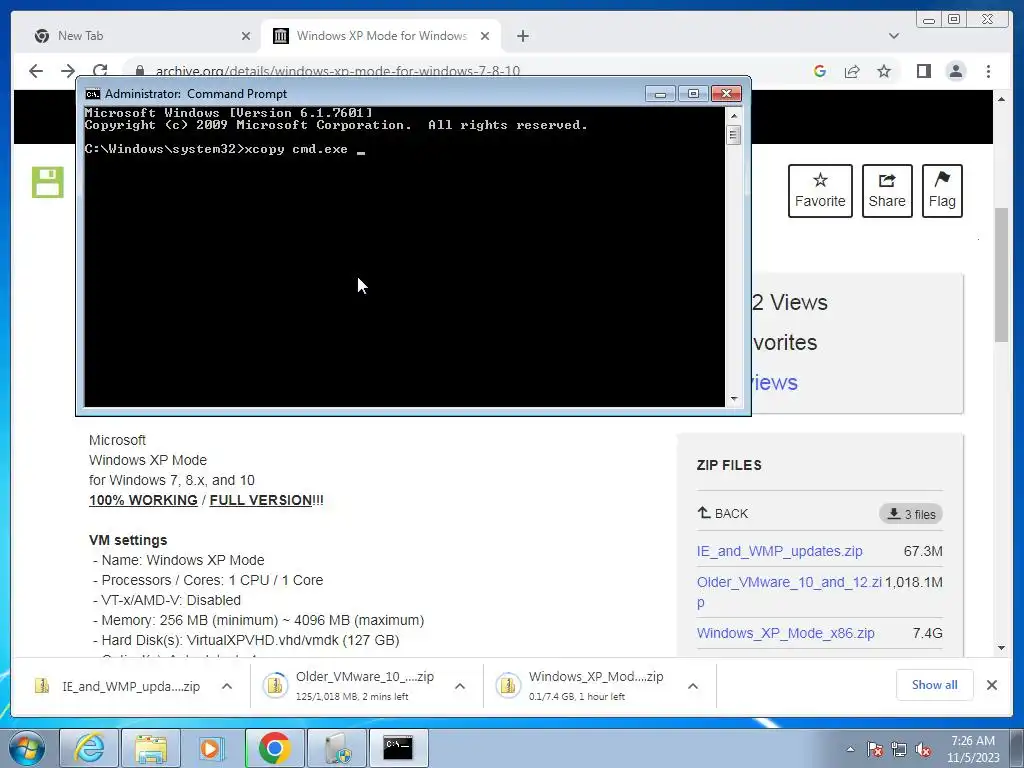1024x768 pixels.
Task: Click Command Prompt scrollbar up arrow
Action: click(734, 116)
